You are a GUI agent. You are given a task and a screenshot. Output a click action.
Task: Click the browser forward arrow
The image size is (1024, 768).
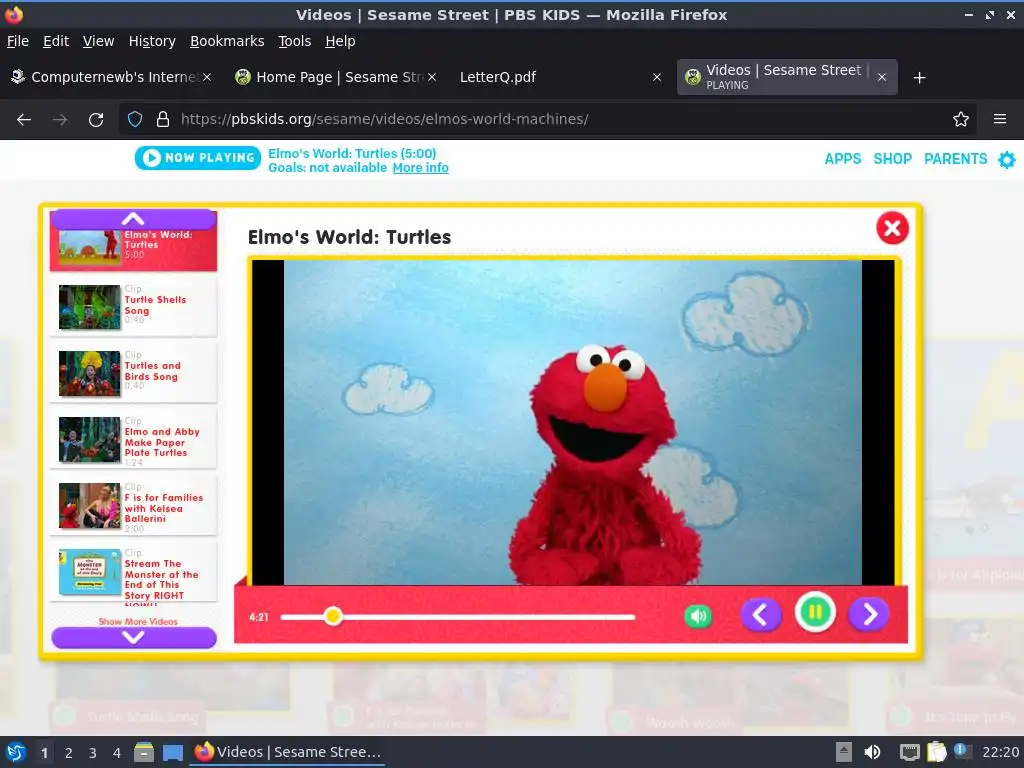tap(60, 120)
